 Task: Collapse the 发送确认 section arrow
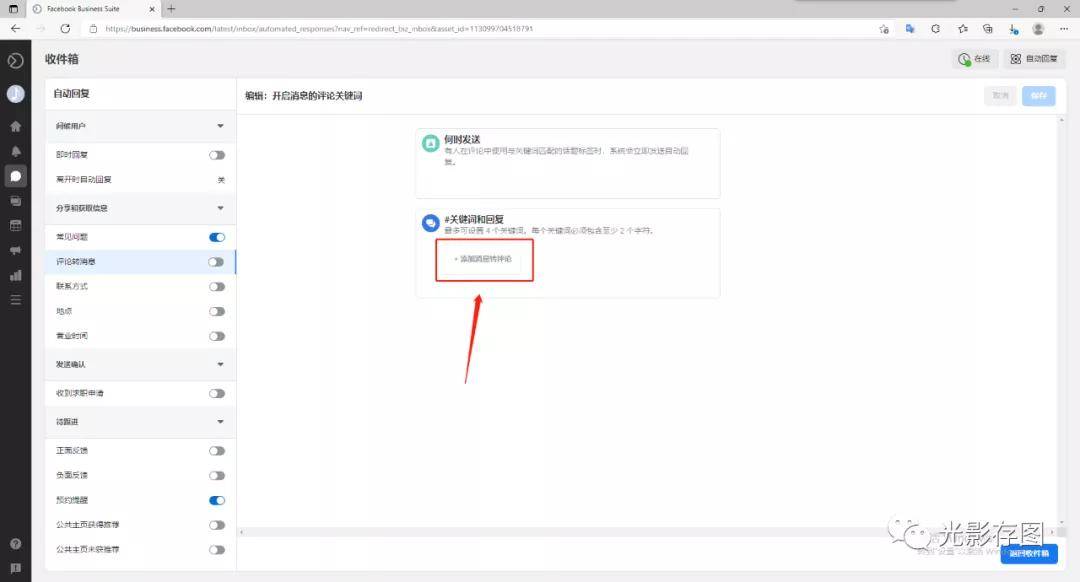[220, 365]
